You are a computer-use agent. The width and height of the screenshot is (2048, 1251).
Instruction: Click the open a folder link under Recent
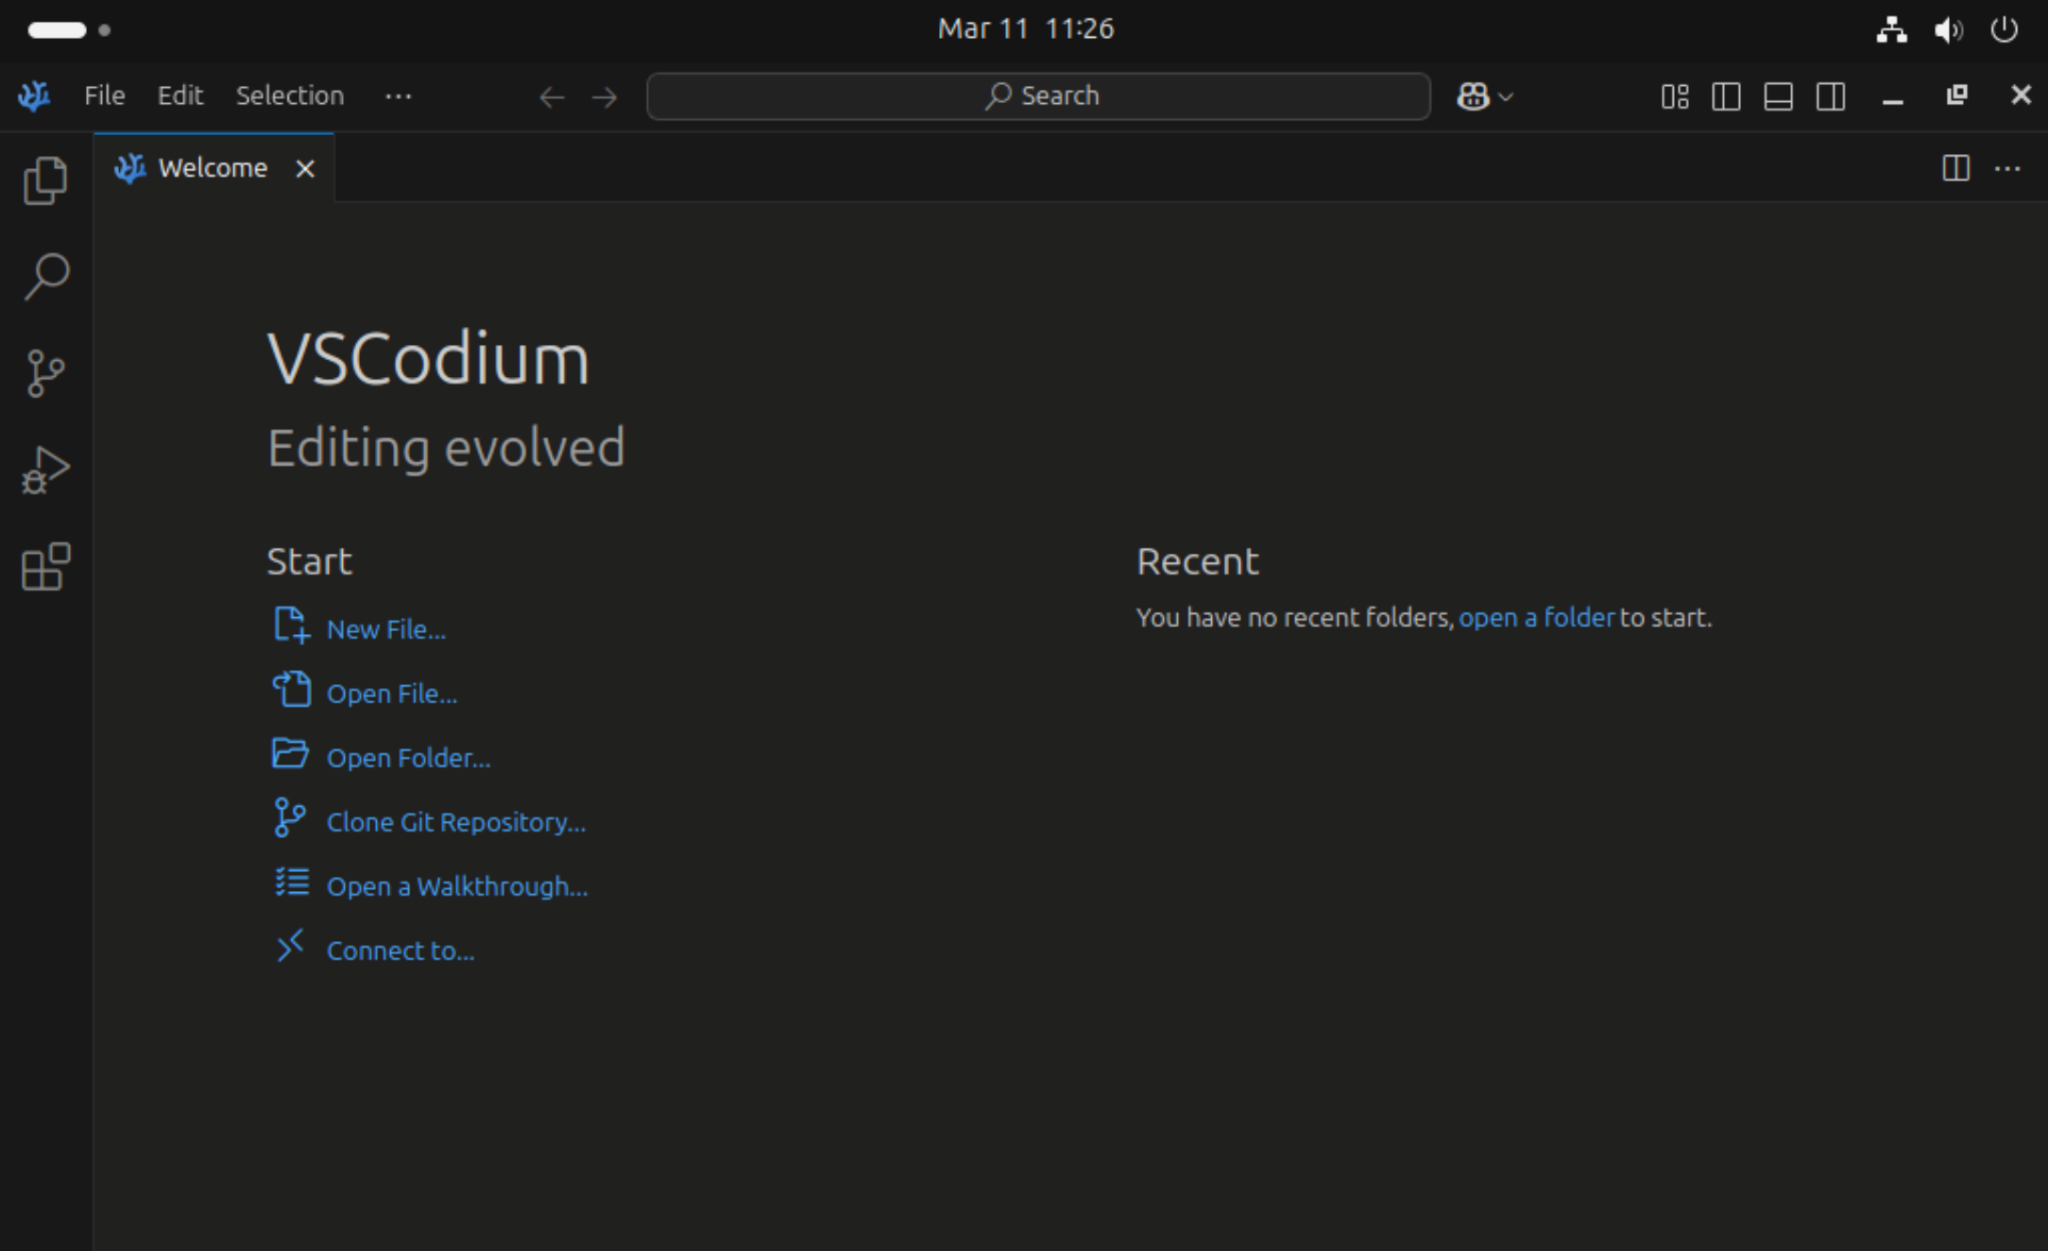1536,617
